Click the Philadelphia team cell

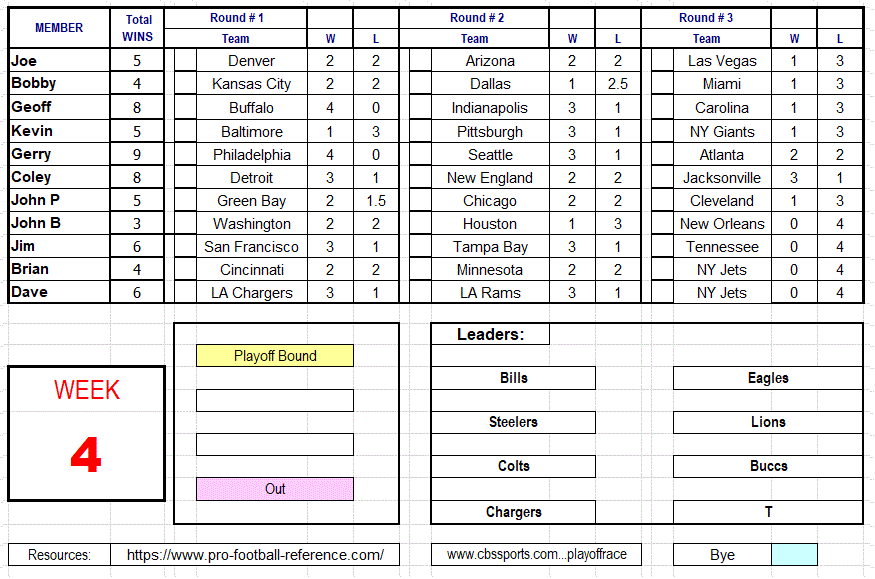tap(252, 155)
